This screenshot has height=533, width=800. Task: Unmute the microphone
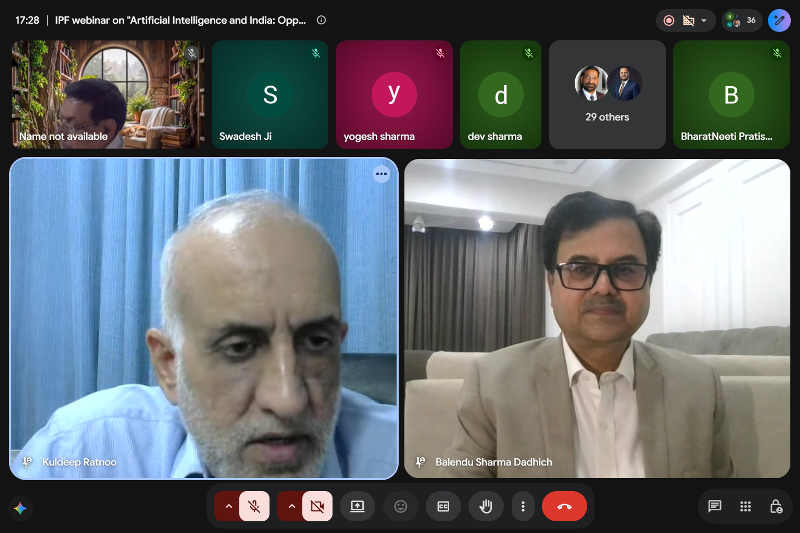254,506
